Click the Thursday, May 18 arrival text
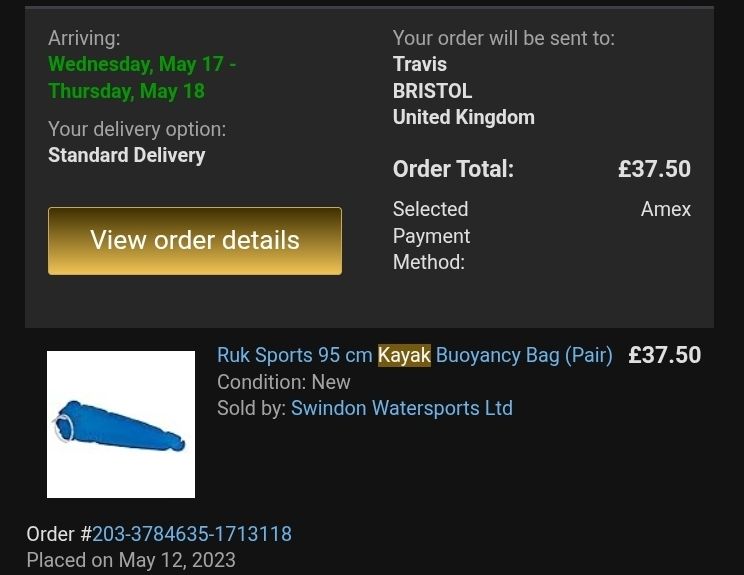The height and width of the screenshot is (575, 744). (x=126, y=91)
